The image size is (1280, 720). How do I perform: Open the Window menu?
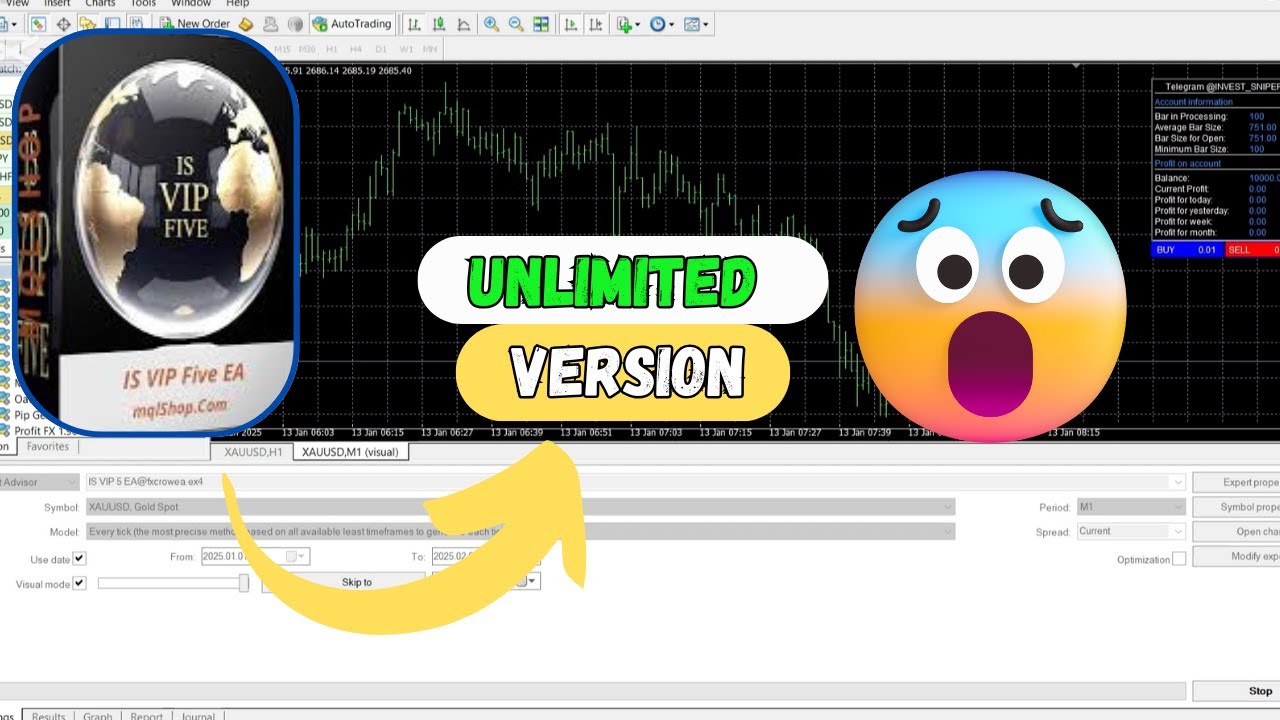190,4
